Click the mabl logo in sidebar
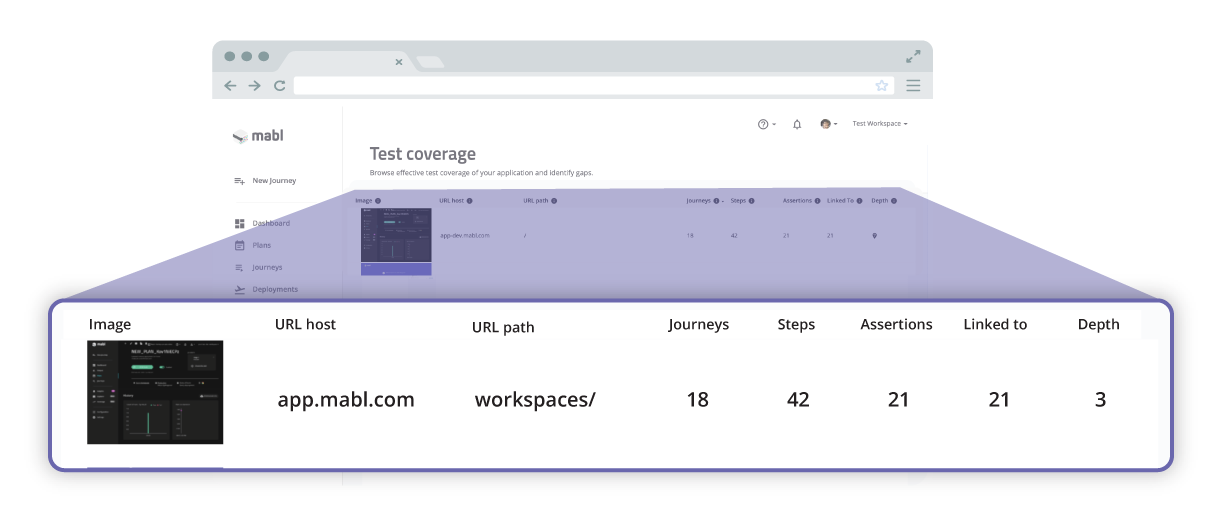This screenshot has height=528, width=1224. coord(259,136)
